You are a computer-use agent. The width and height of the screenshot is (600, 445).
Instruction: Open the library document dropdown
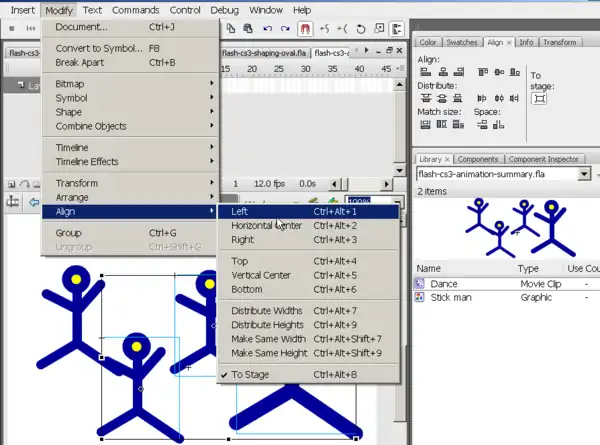tap(584, 174)
